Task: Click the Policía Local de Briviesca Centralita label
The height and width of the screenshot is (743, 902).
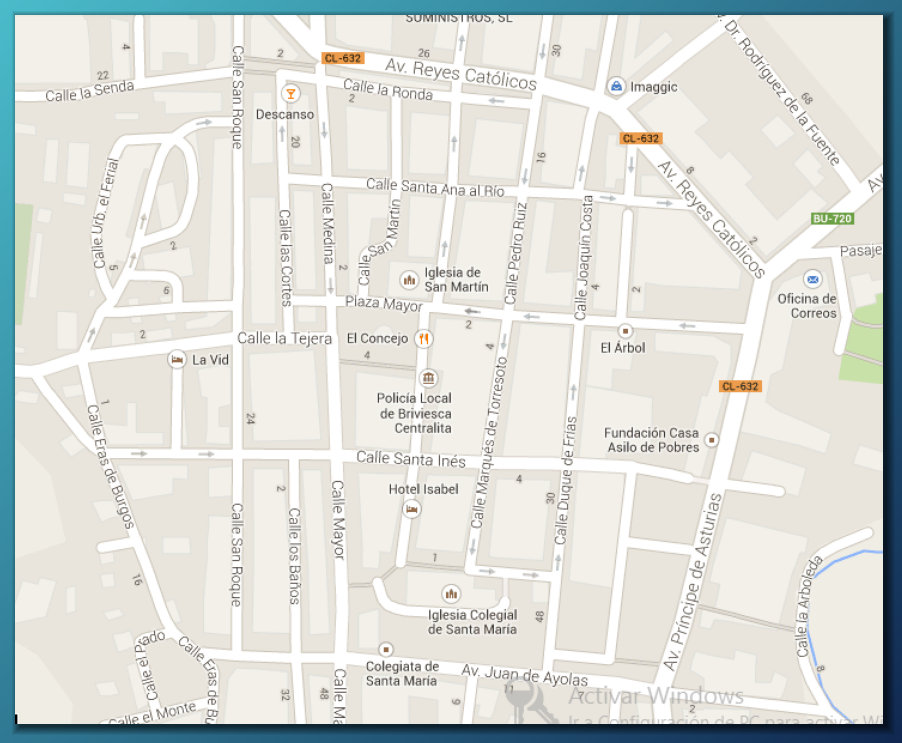Action: click(x=414, y=413)
